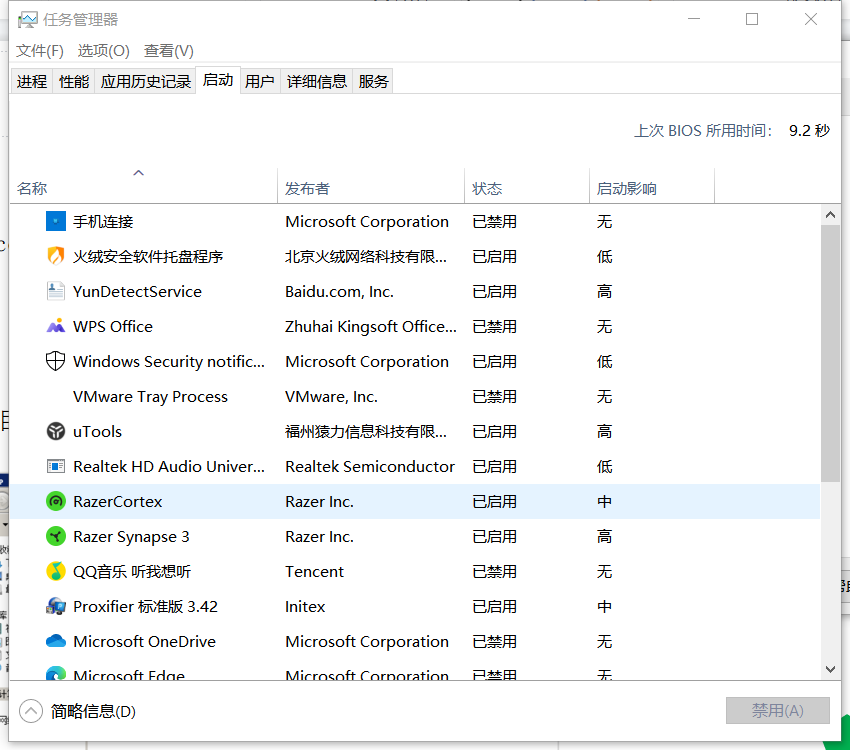The height and width of the screenshot is (750, 850).
Task: Click the 9.2 秒 BIOS time value
Action: click(809, 131)
